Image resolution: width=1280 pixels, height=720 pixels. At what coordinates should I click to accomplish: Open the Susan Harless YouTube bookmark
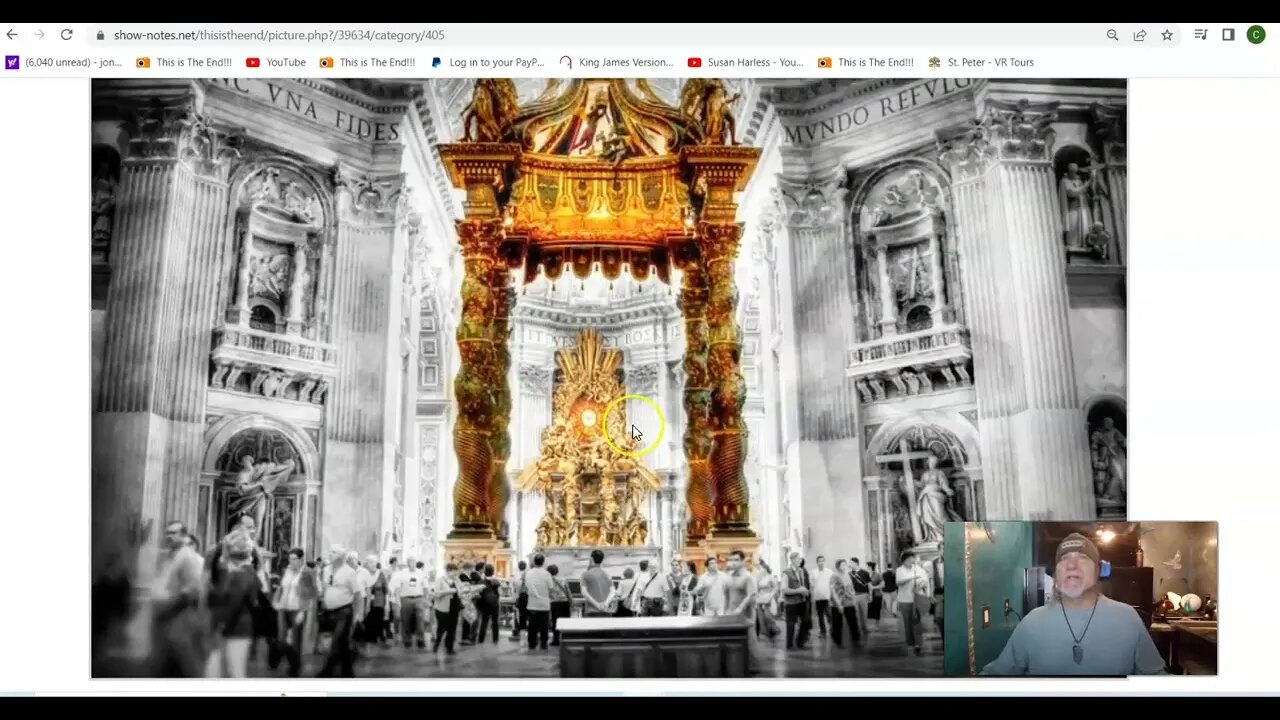pyautogui.click(x=746, y=62)
